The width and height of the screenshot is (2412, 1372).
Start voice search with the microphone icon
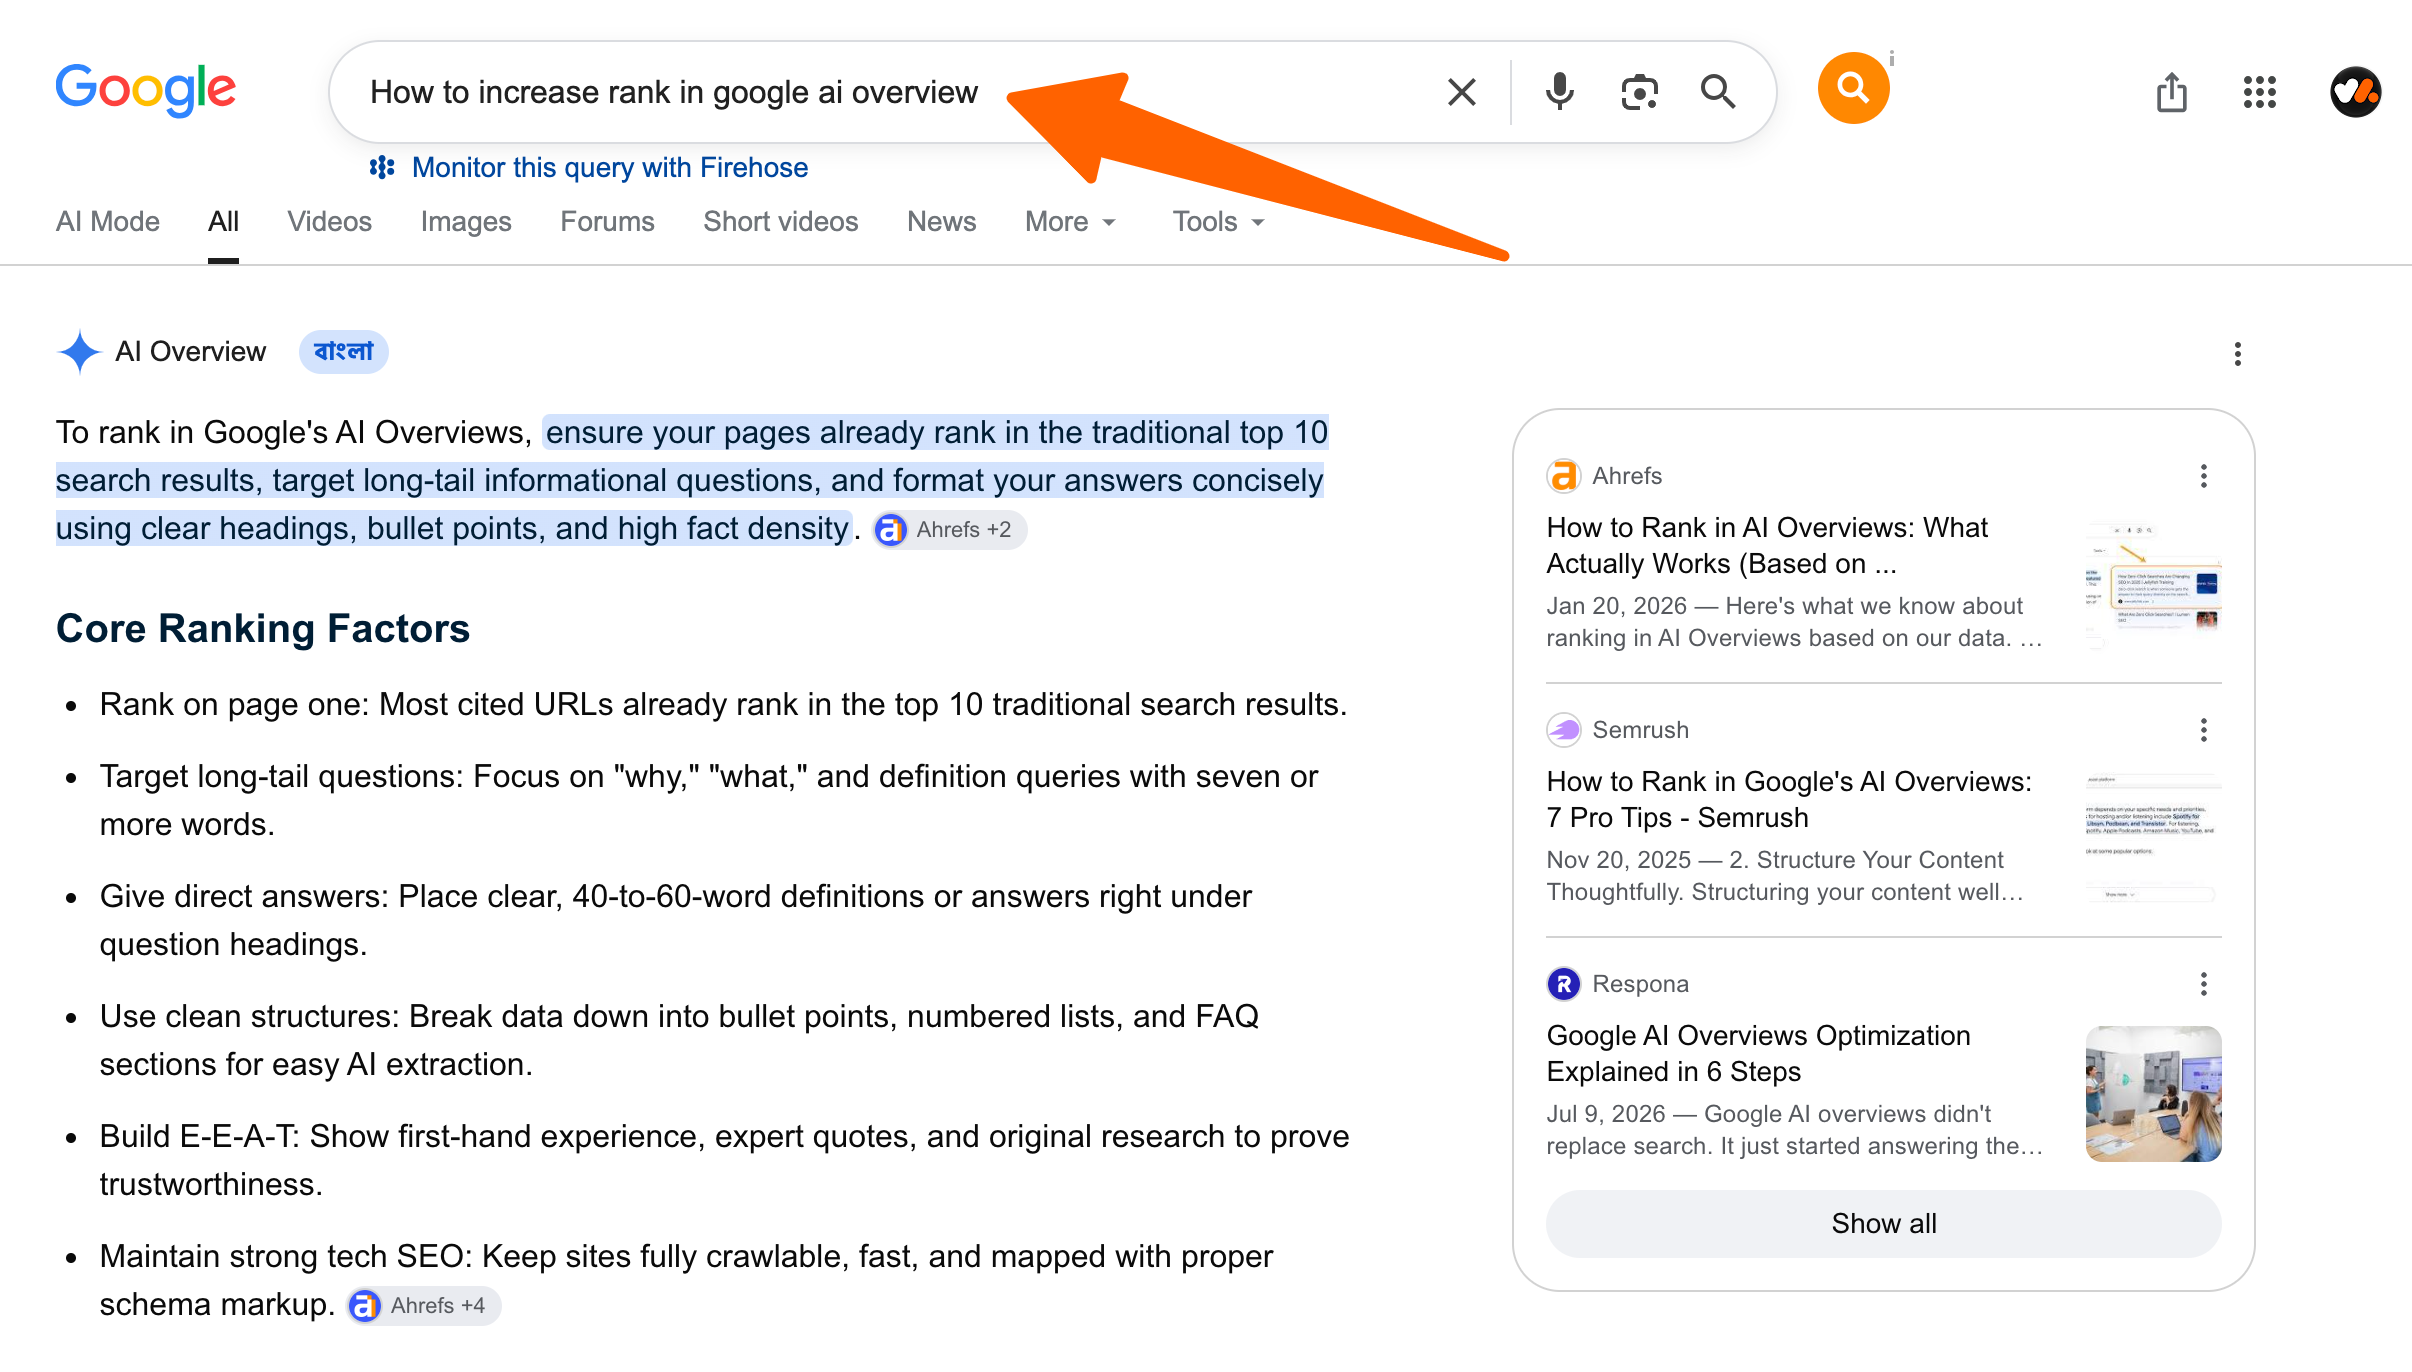click(x=1559, y=92)
